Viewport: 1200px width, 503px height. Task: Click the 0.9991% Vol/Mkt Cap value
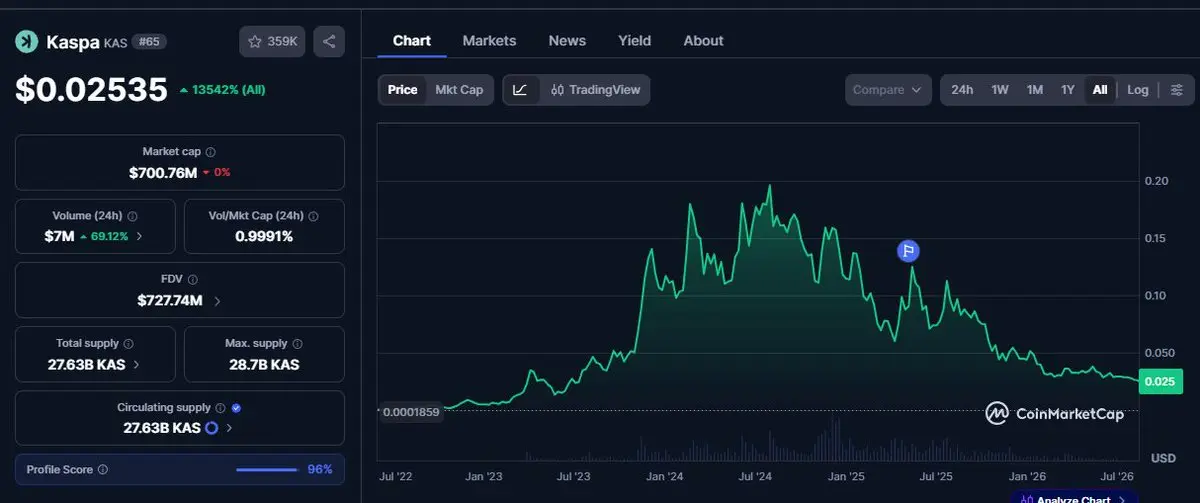[264, 236]
